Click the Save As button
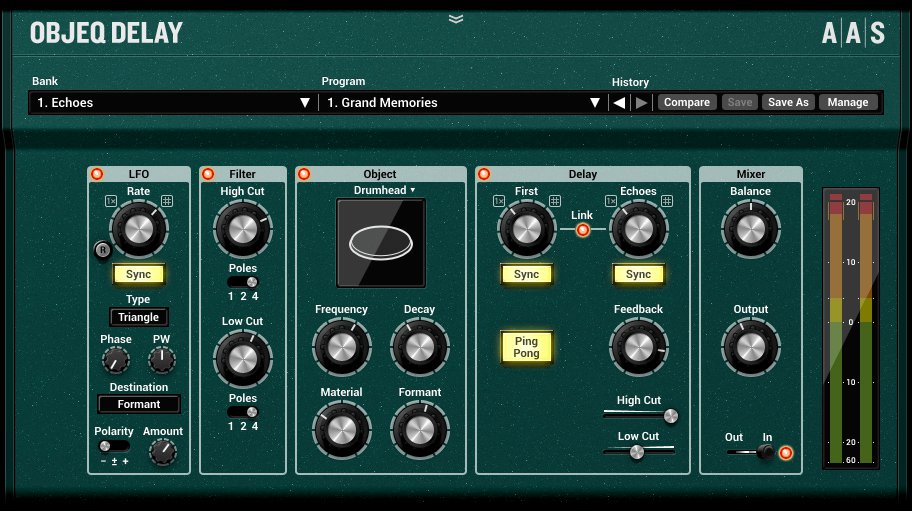The width and height of the screenshot is (912, 511). 788,102
